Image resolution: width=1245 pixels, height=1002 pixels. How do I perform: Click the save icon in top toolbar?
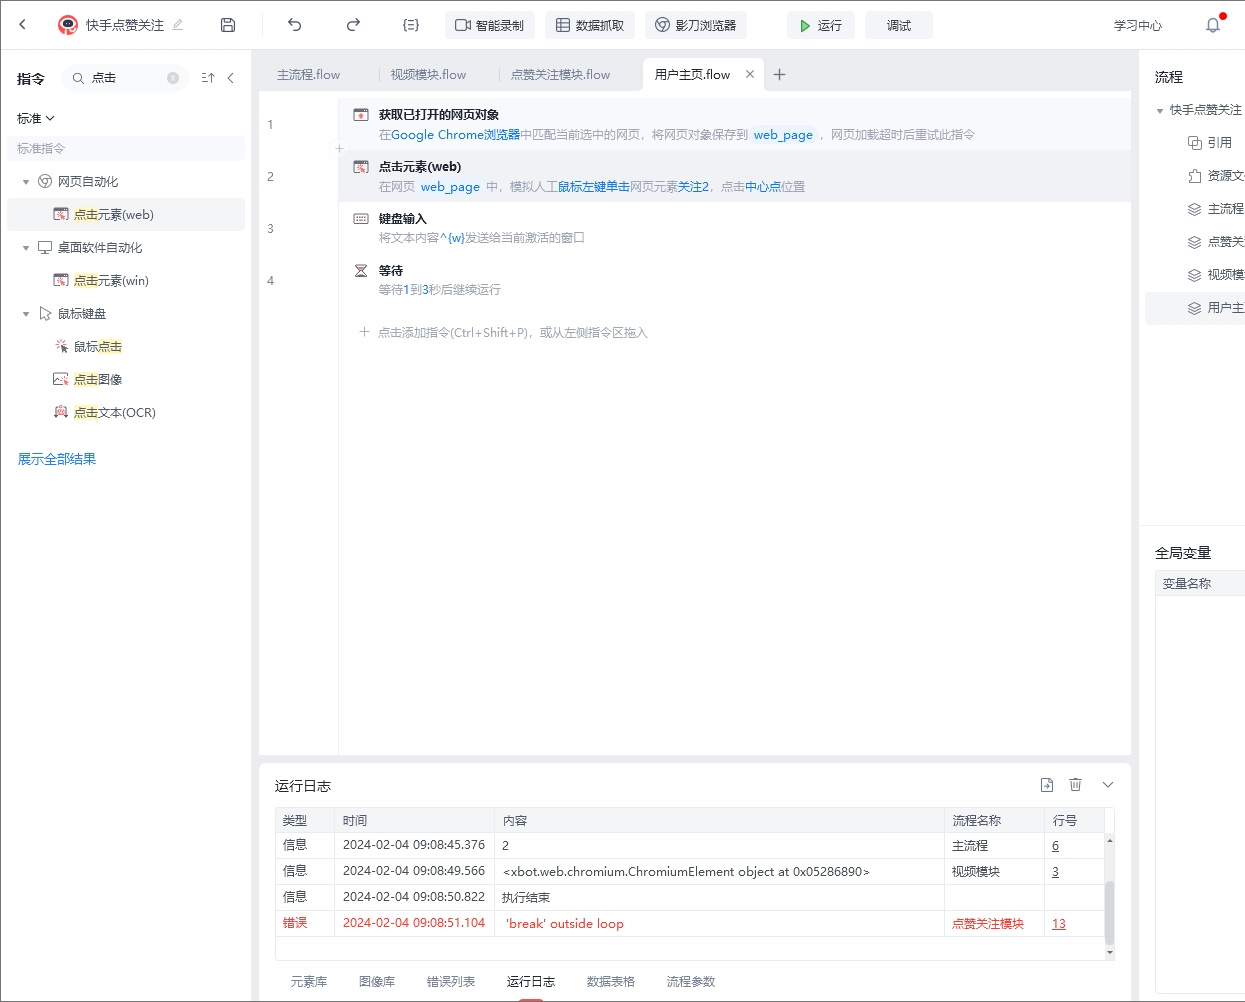(228, 25)
